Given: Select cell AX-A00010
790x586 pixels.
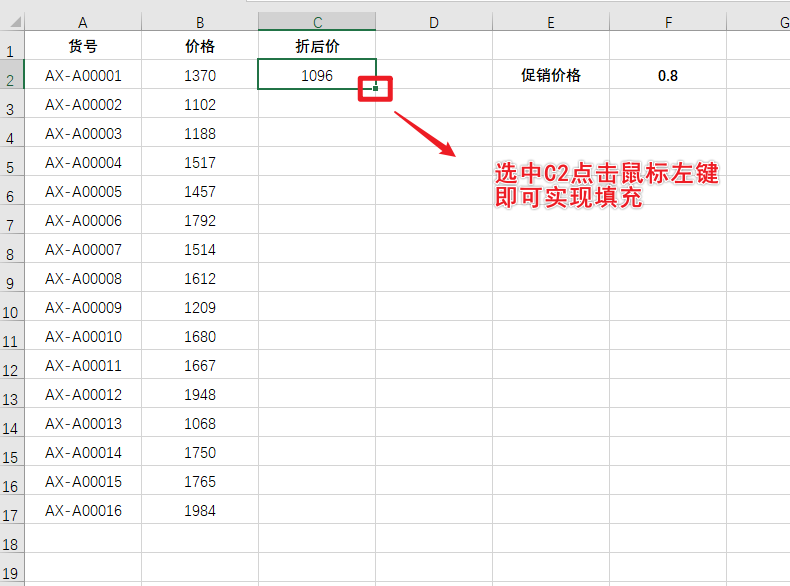Looking at the screenshot, I should pos(83,336).
